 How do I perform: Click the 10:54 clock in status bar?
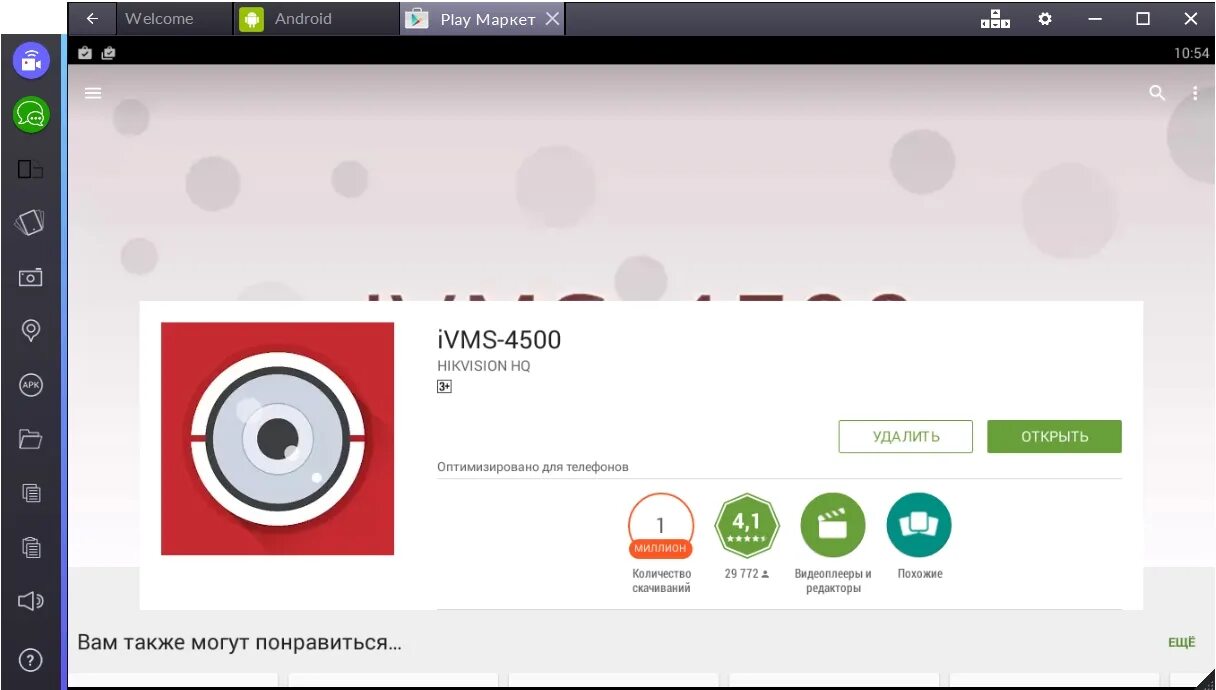click(x=1192, y=53)
